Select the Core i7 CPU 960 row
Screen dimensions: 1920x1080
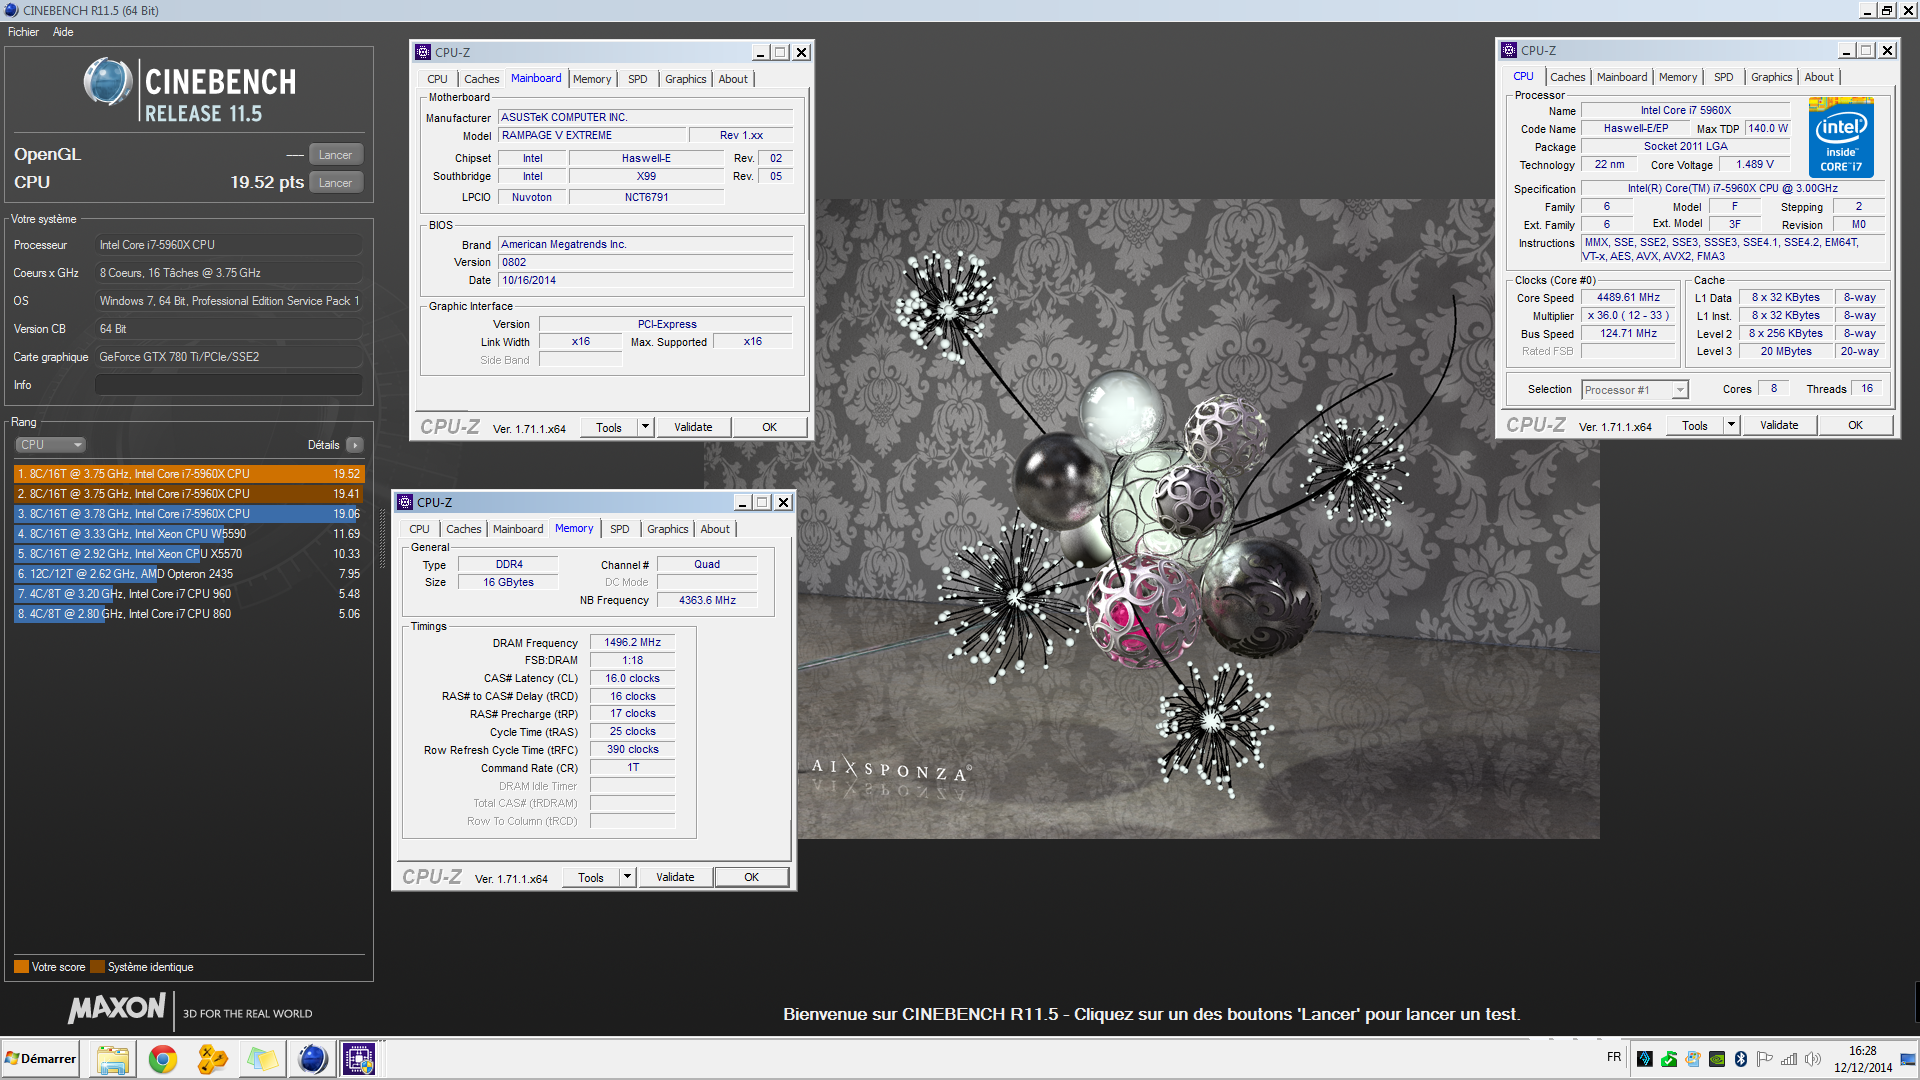[x=189, y=594]
